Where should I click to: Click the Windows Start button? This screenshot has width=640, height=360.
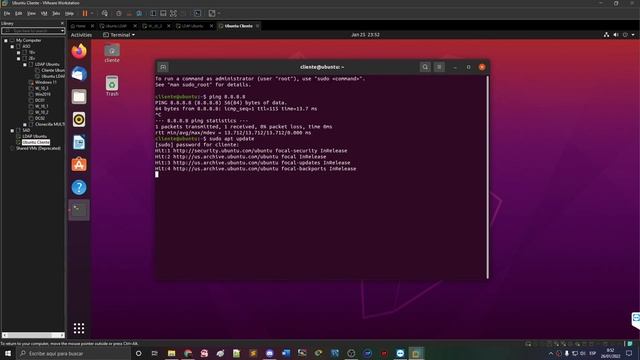coord(8,353)
